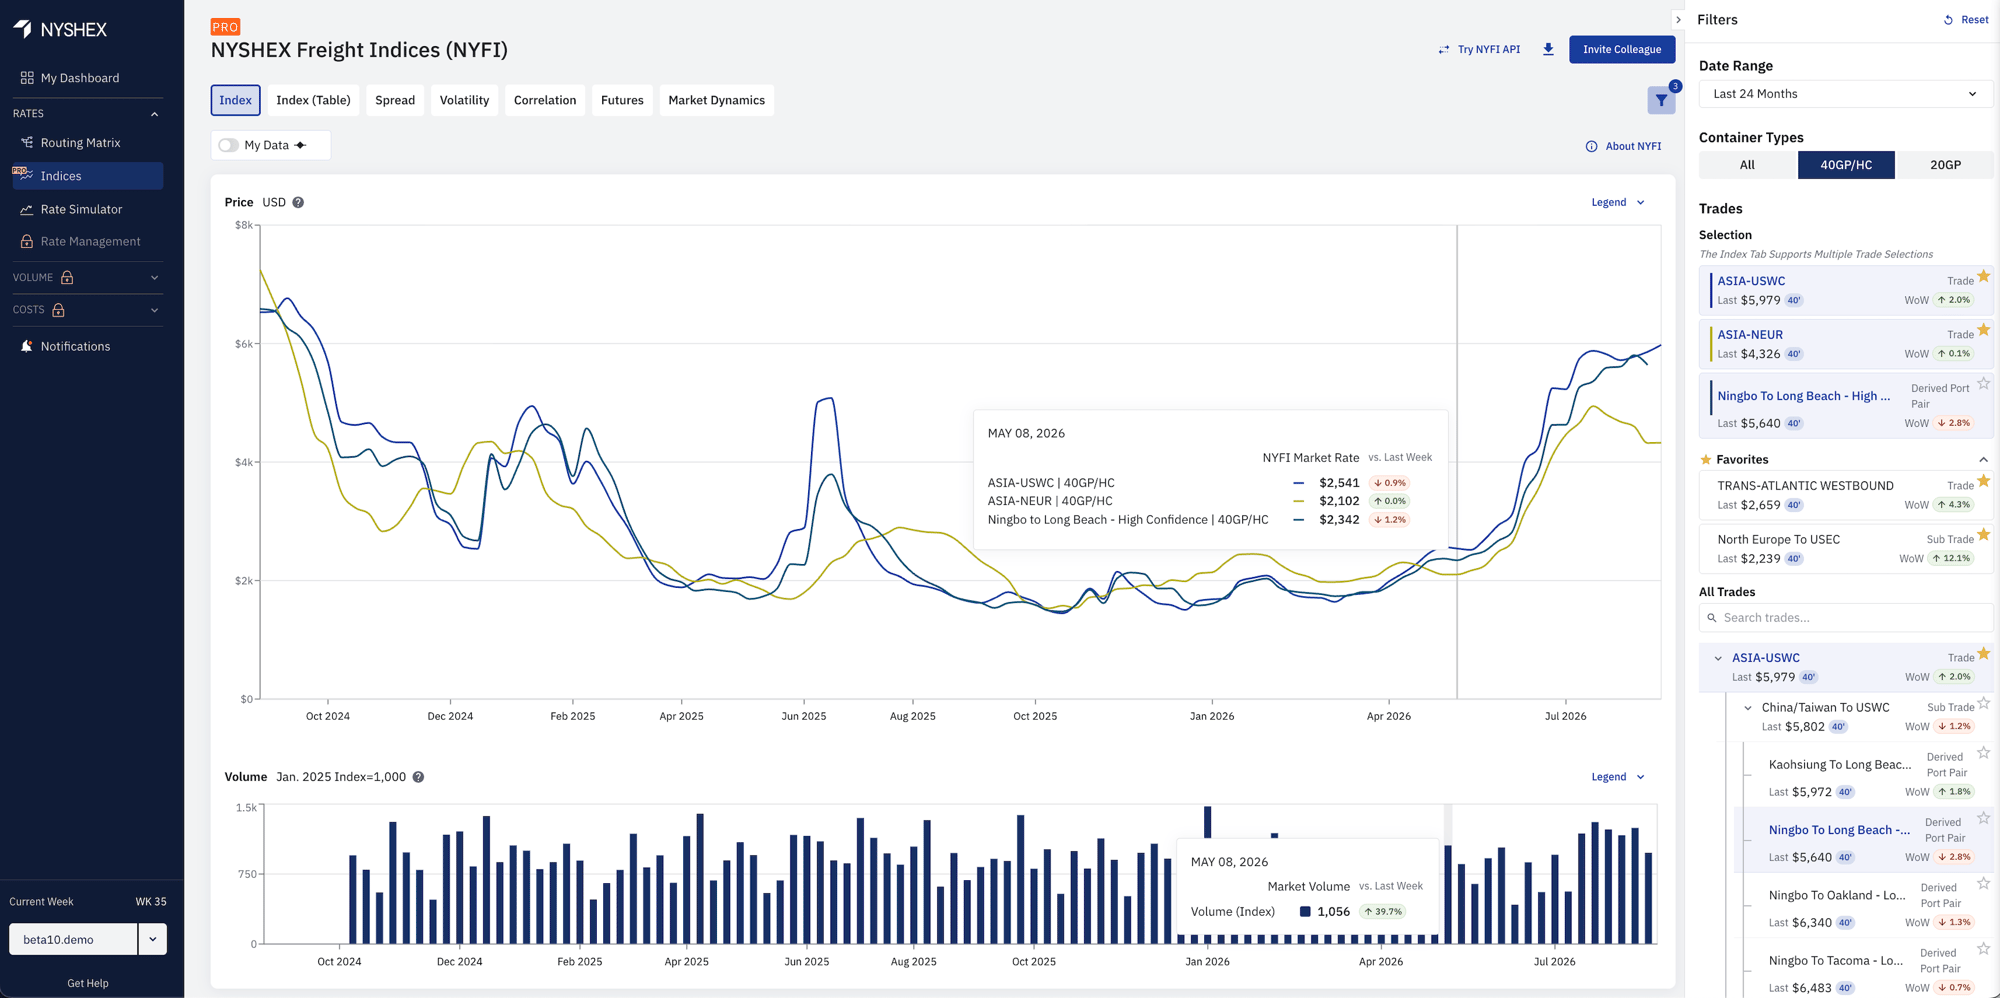Click the filter funnel icon

click(1661, 100)
